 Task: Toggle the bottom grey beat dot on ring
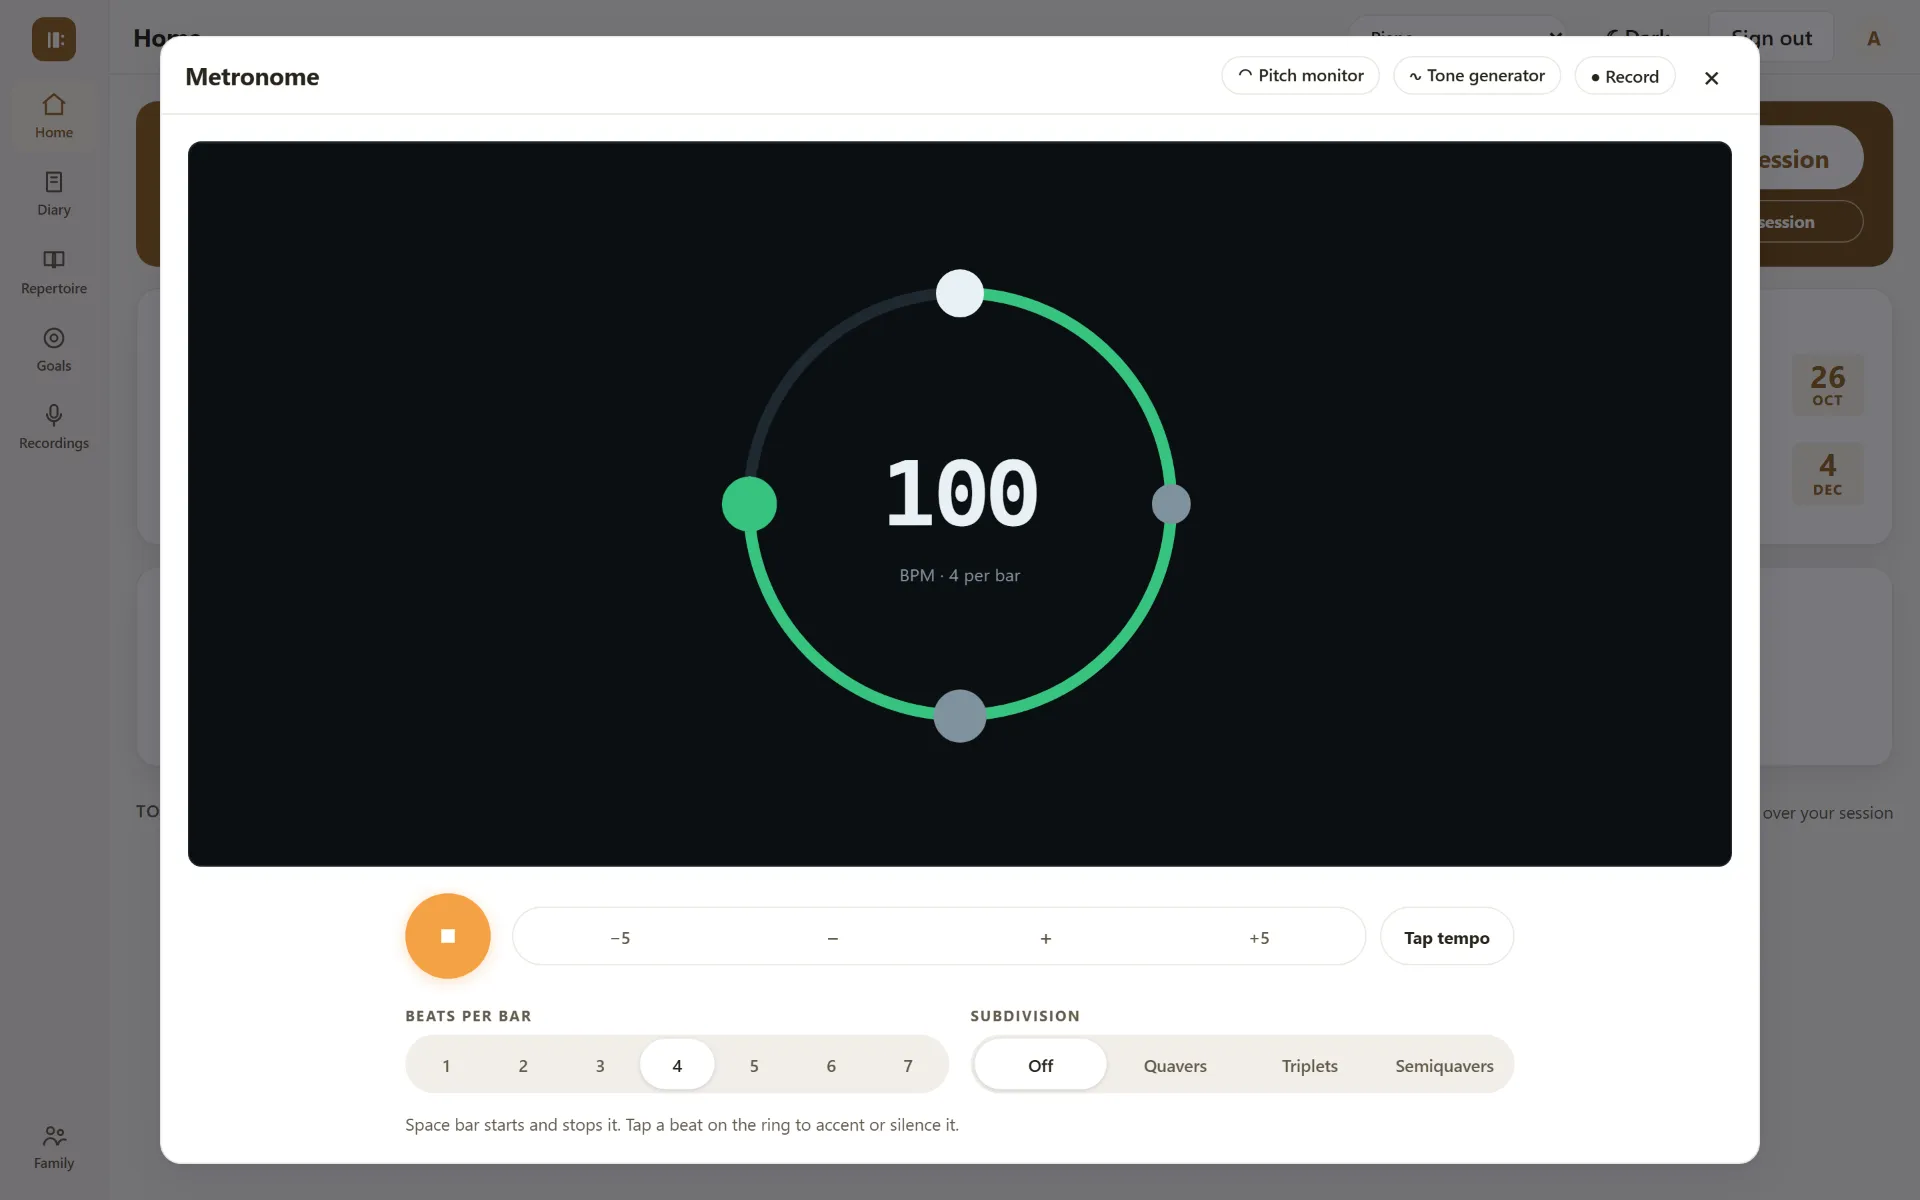(960, 716)
